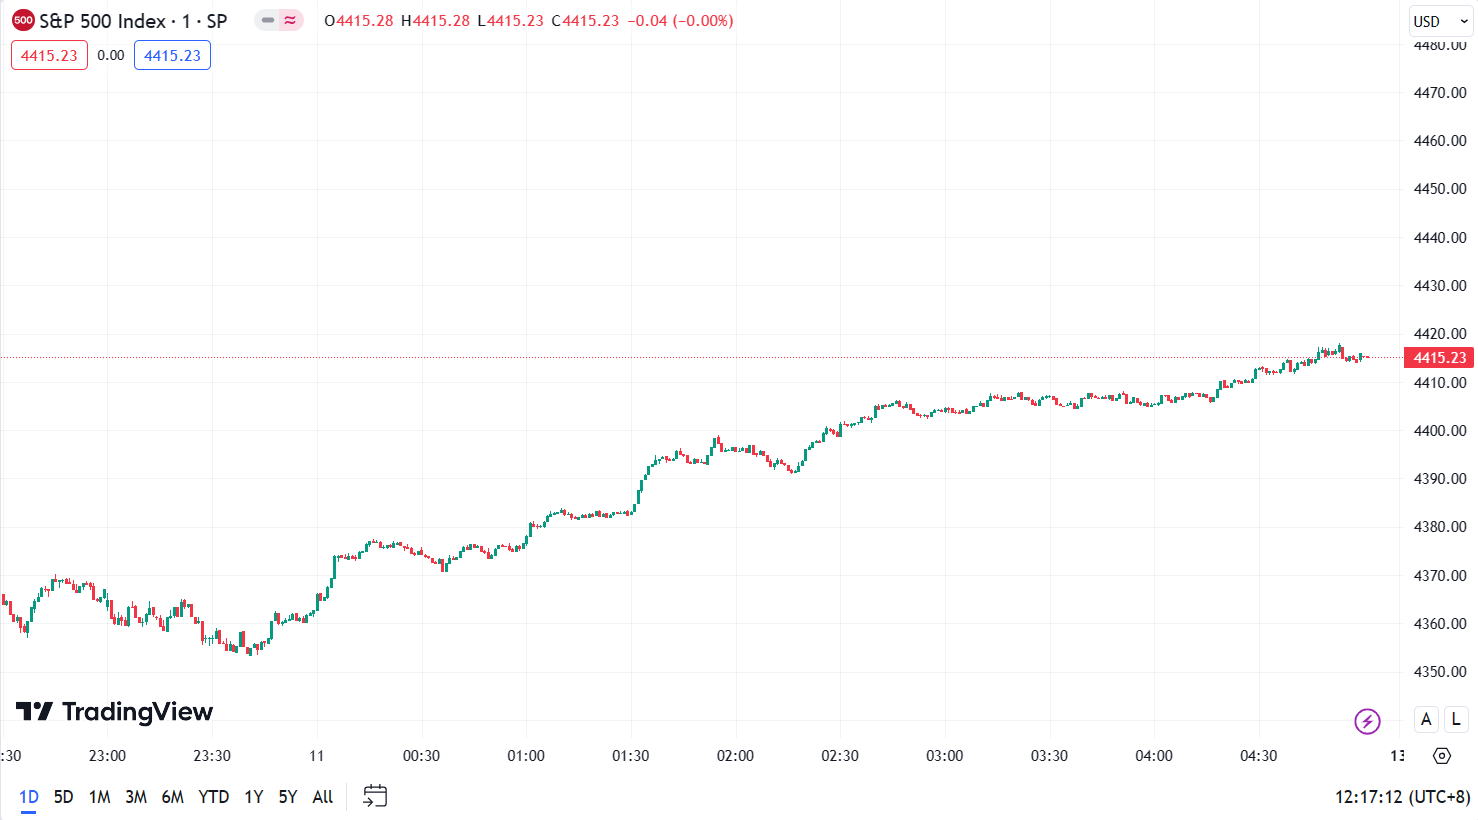Click the purple lightning bolt icon
1478x820 pixels.
point(1367,720)
